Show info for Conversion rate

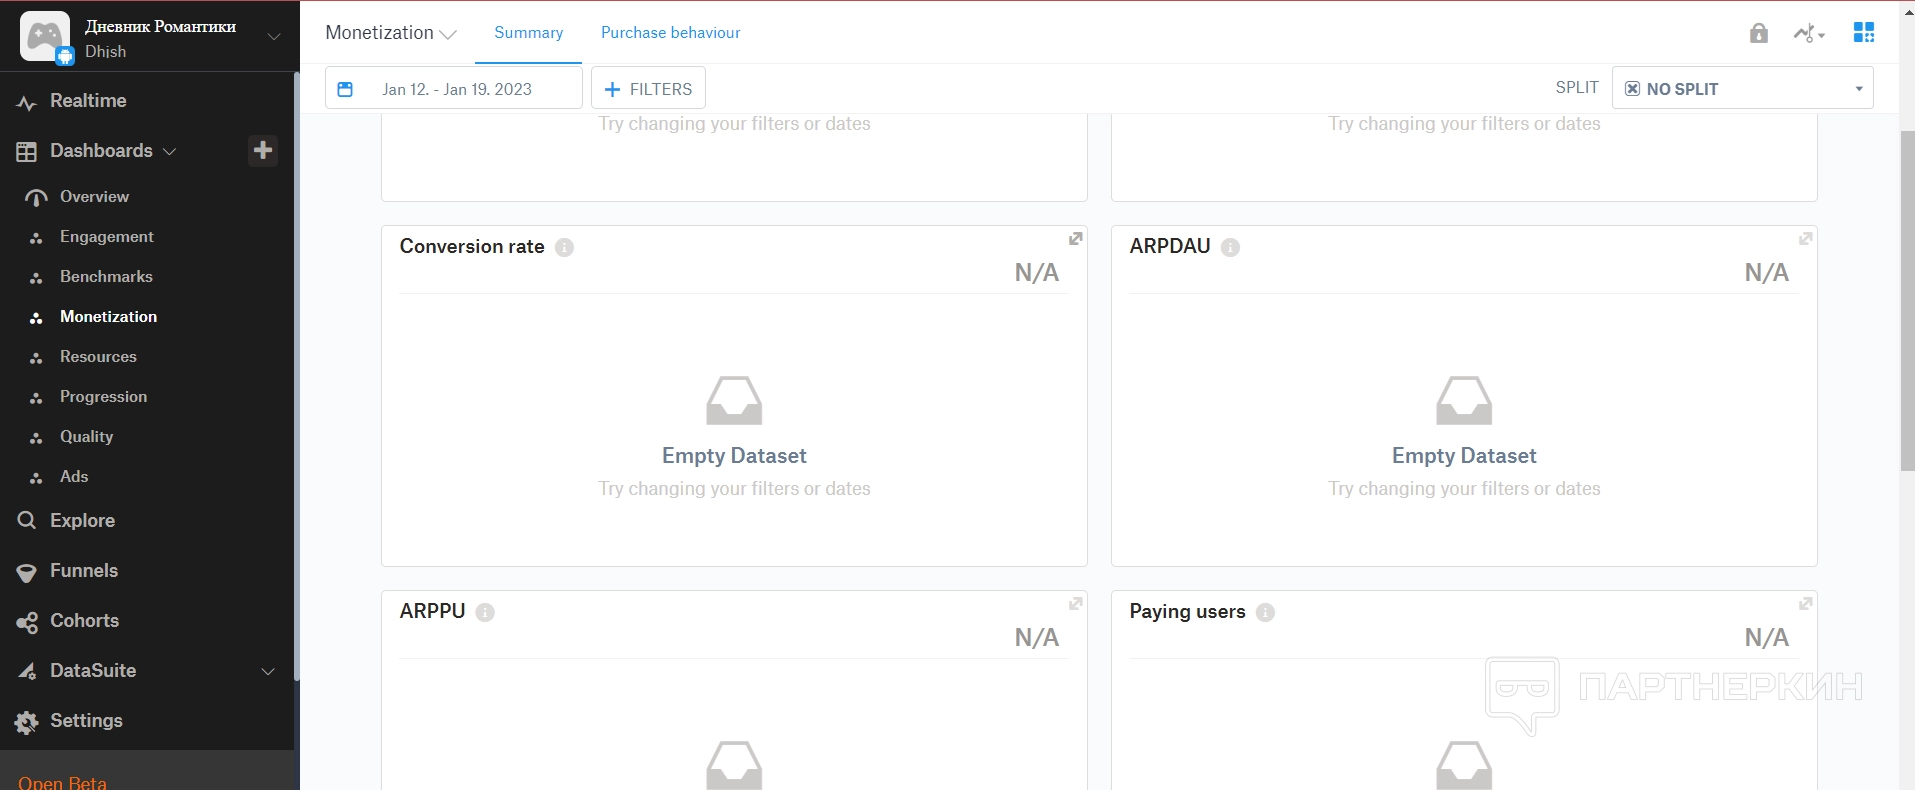[x=564, y=247]
